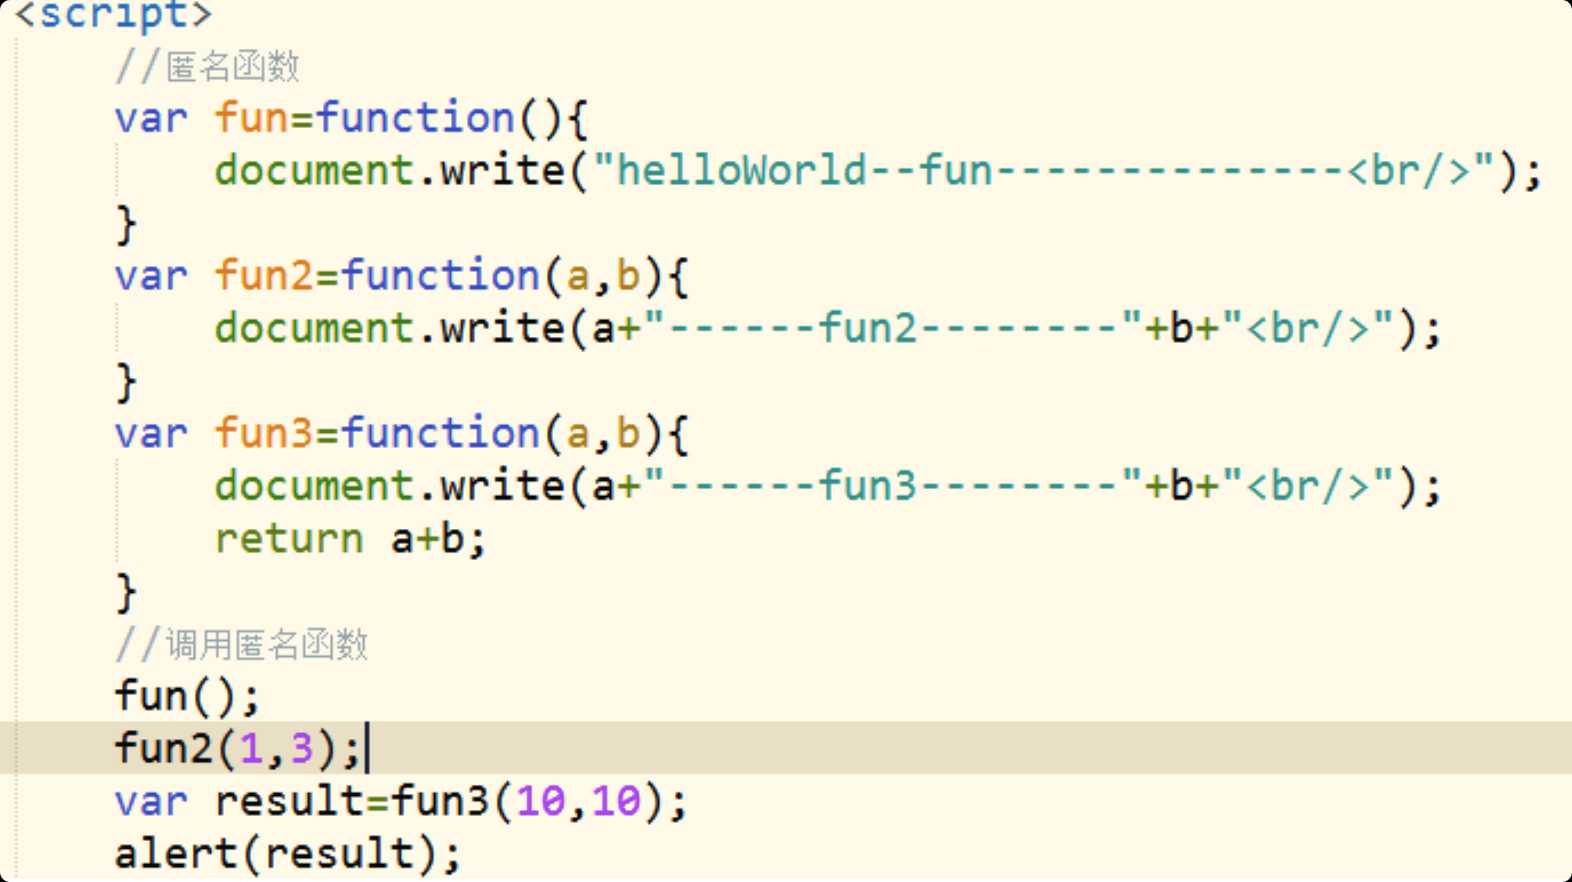The height and width of the screenshot is (882, 1572).
Task: Click the second Chinese comment line
Action: coord(241,644)
